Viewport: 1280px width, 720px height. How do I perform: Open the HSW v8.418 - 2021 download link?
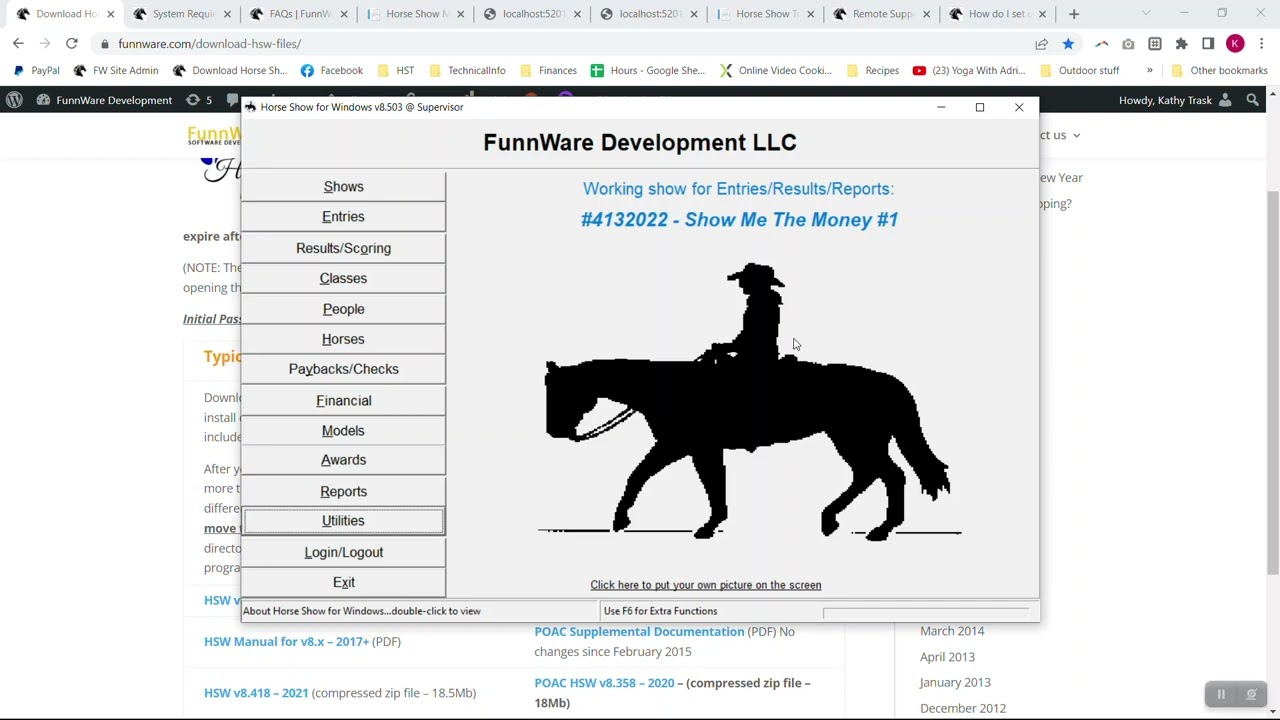(x=256, y=693)
